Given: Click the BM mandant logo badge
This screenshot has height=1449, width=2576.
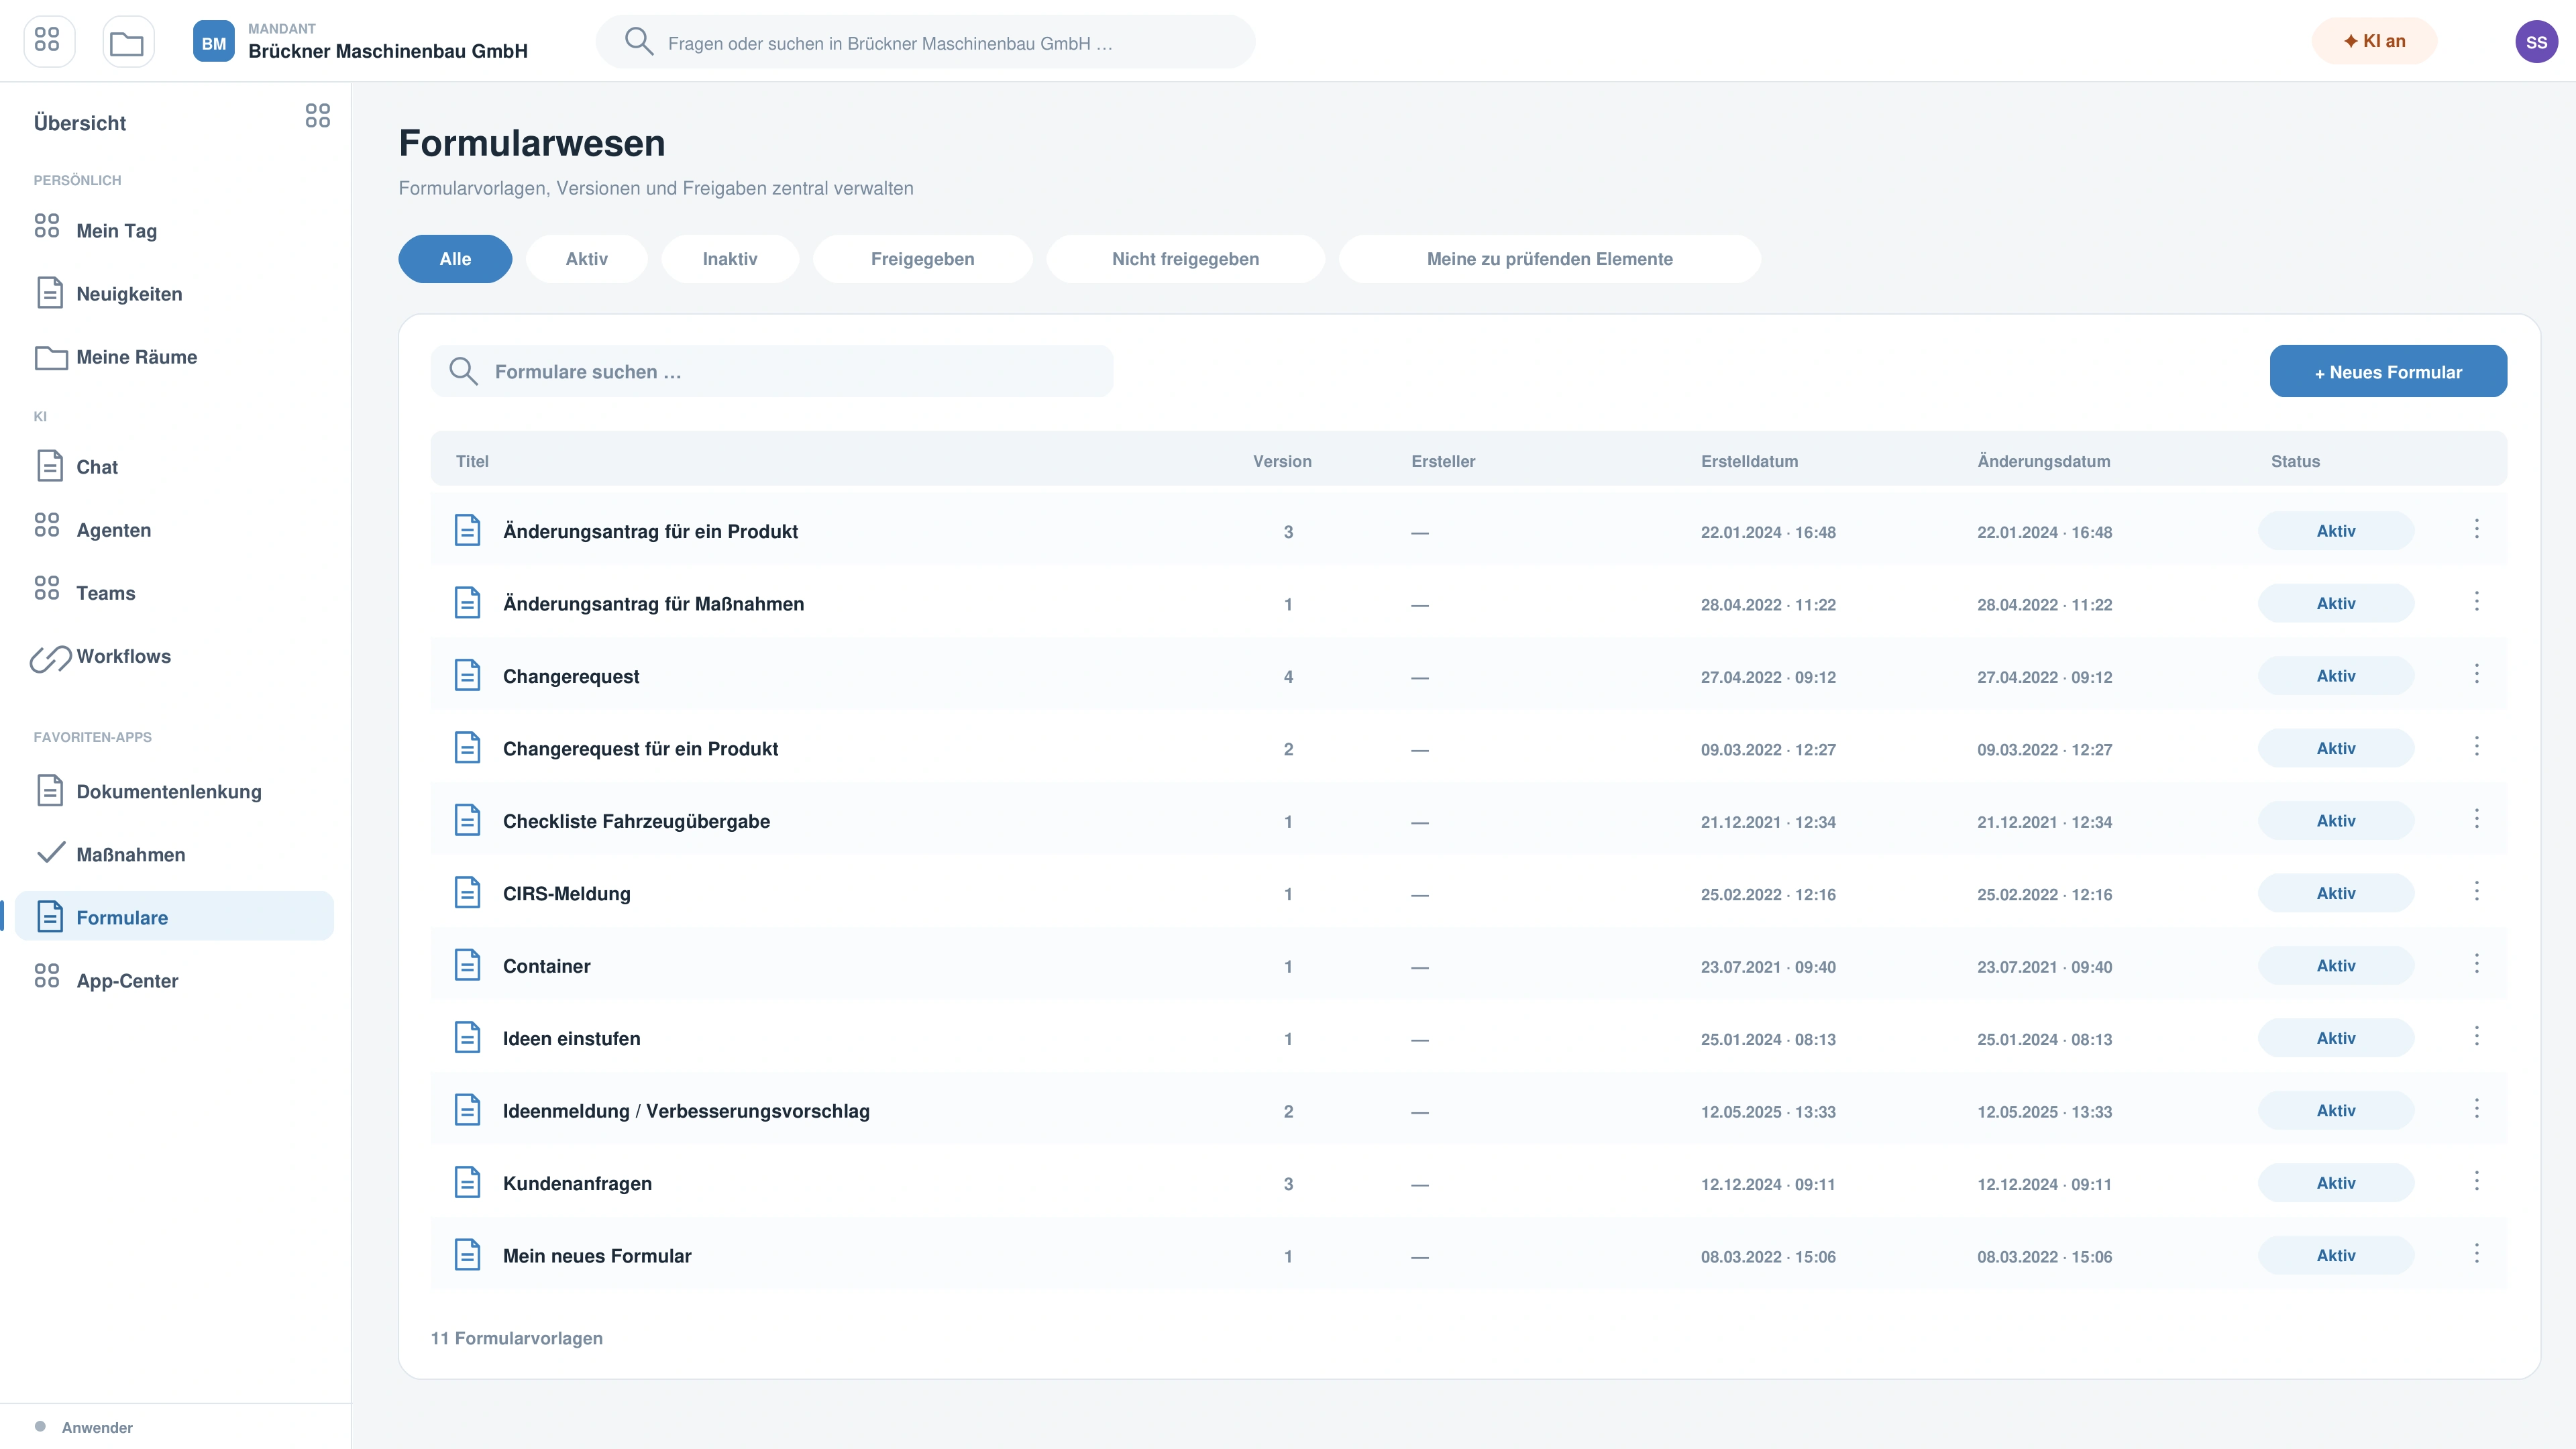Looking at the screenshot, I should pos(213,42).
